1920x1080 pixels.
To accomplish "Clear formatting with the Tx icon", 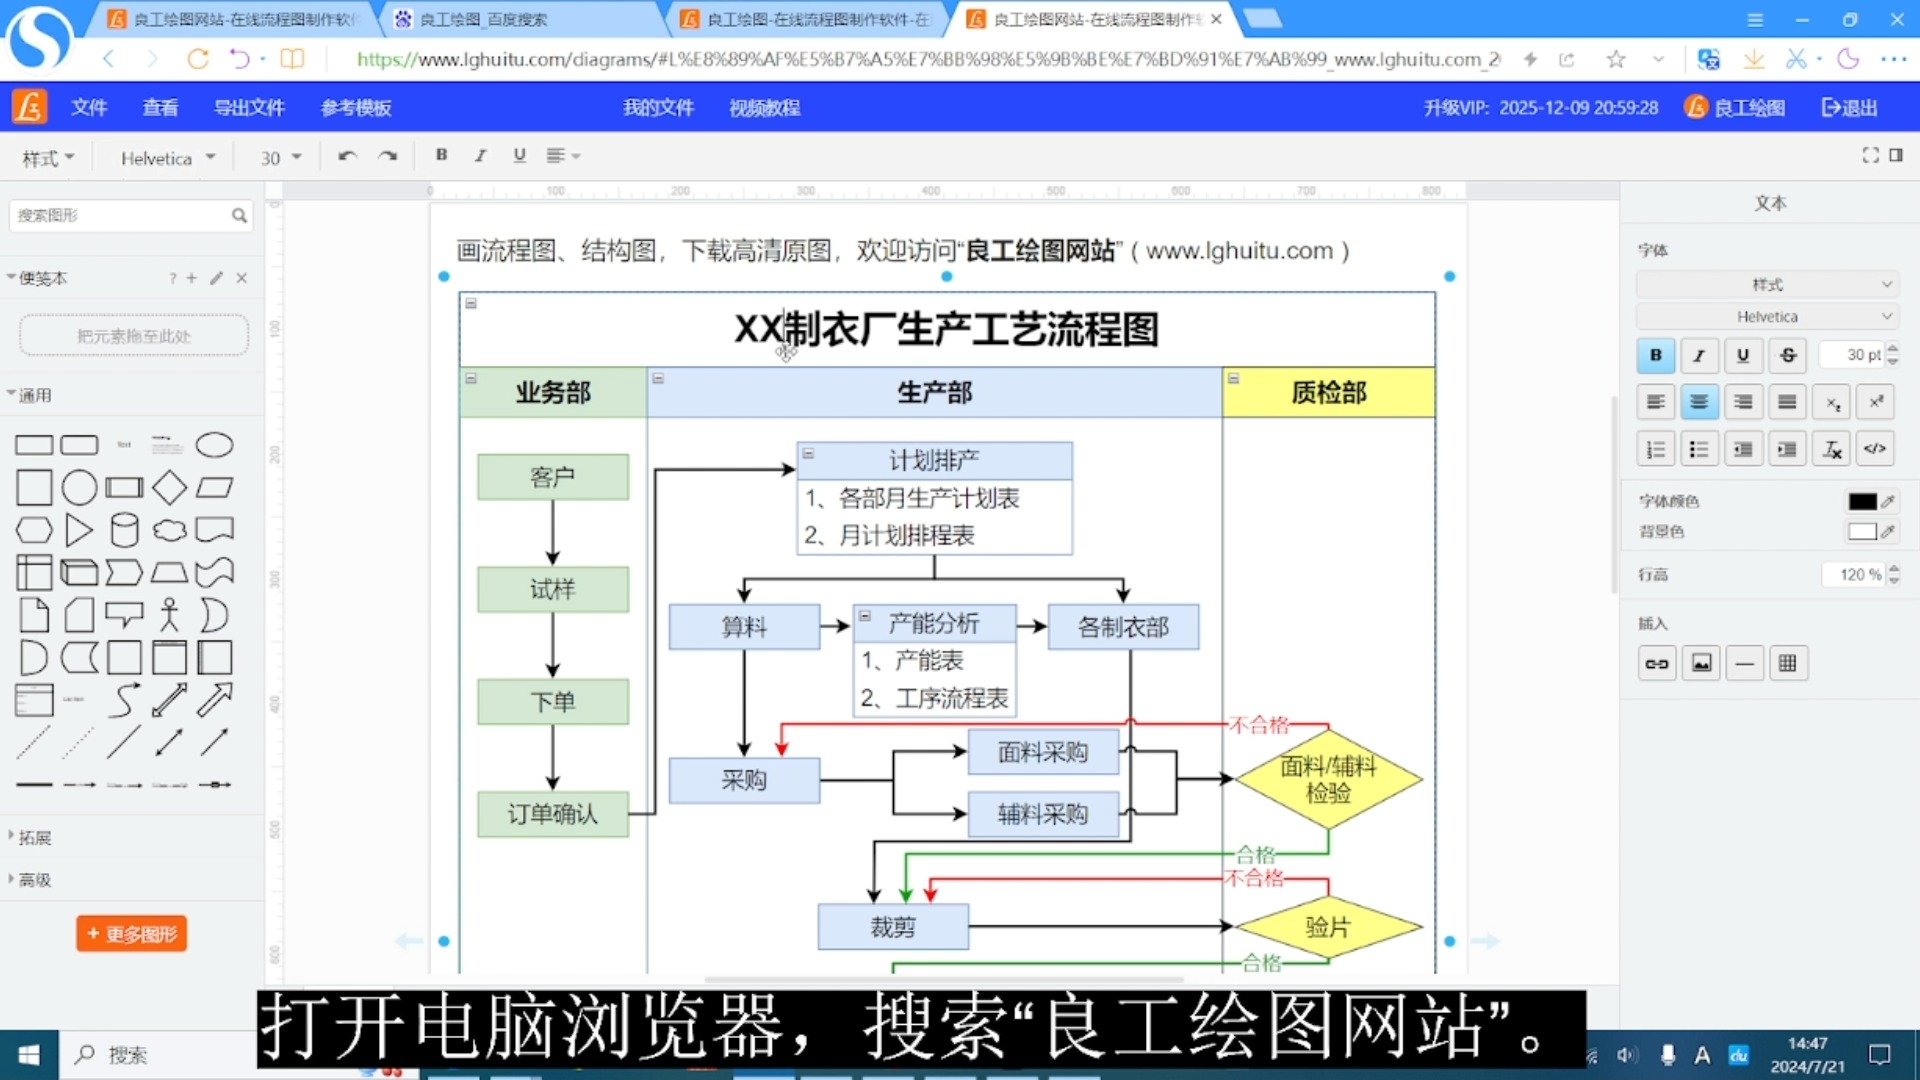I will [x=1832, y=449].
